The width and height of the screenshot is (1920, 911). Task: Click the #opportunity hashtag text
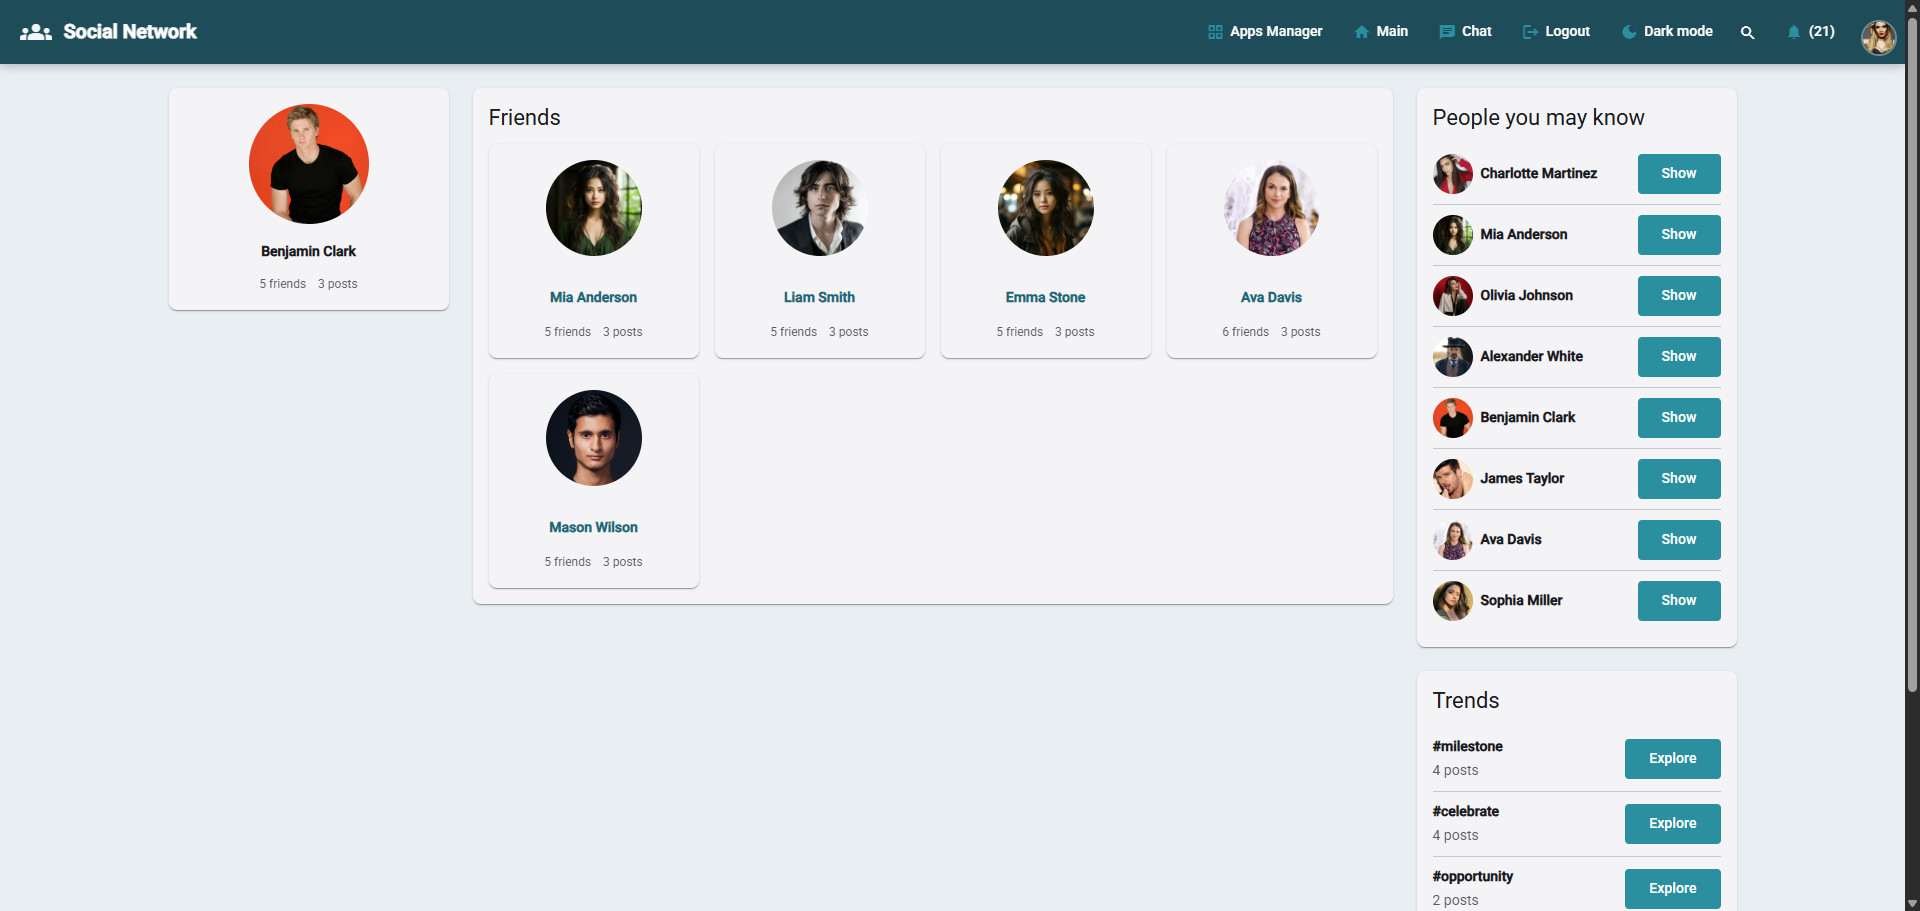click(x=1473, y=876)
